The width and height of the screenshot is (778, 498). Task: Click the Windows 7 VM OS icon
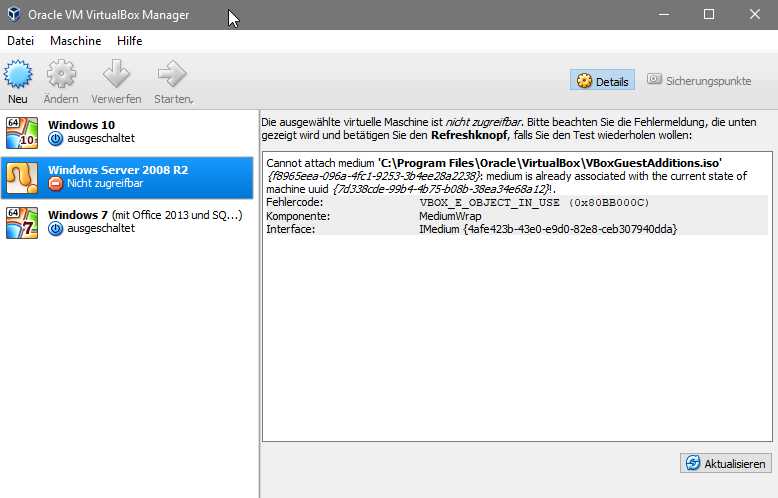[x=22, y=223]
